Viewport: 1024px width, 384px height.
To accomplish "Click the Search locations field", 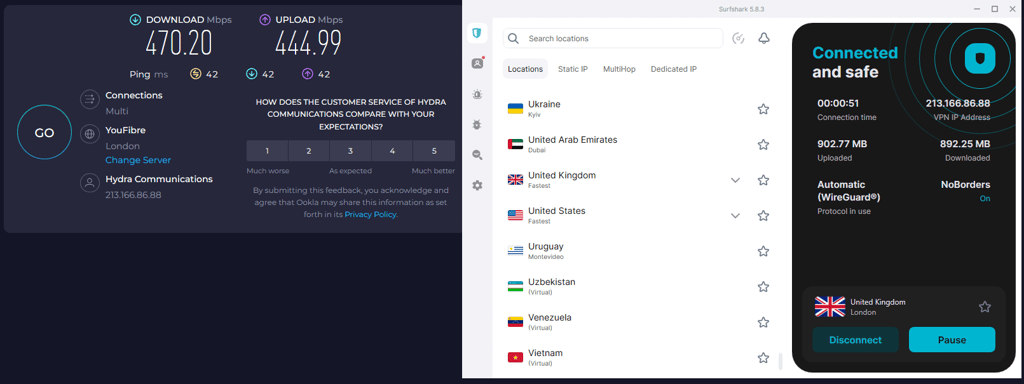I will (613, 39).
